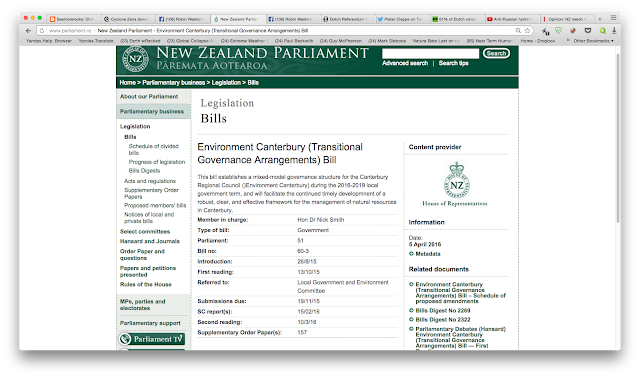Reload the page with the refresh icon
640x378 pixels.
42,31
